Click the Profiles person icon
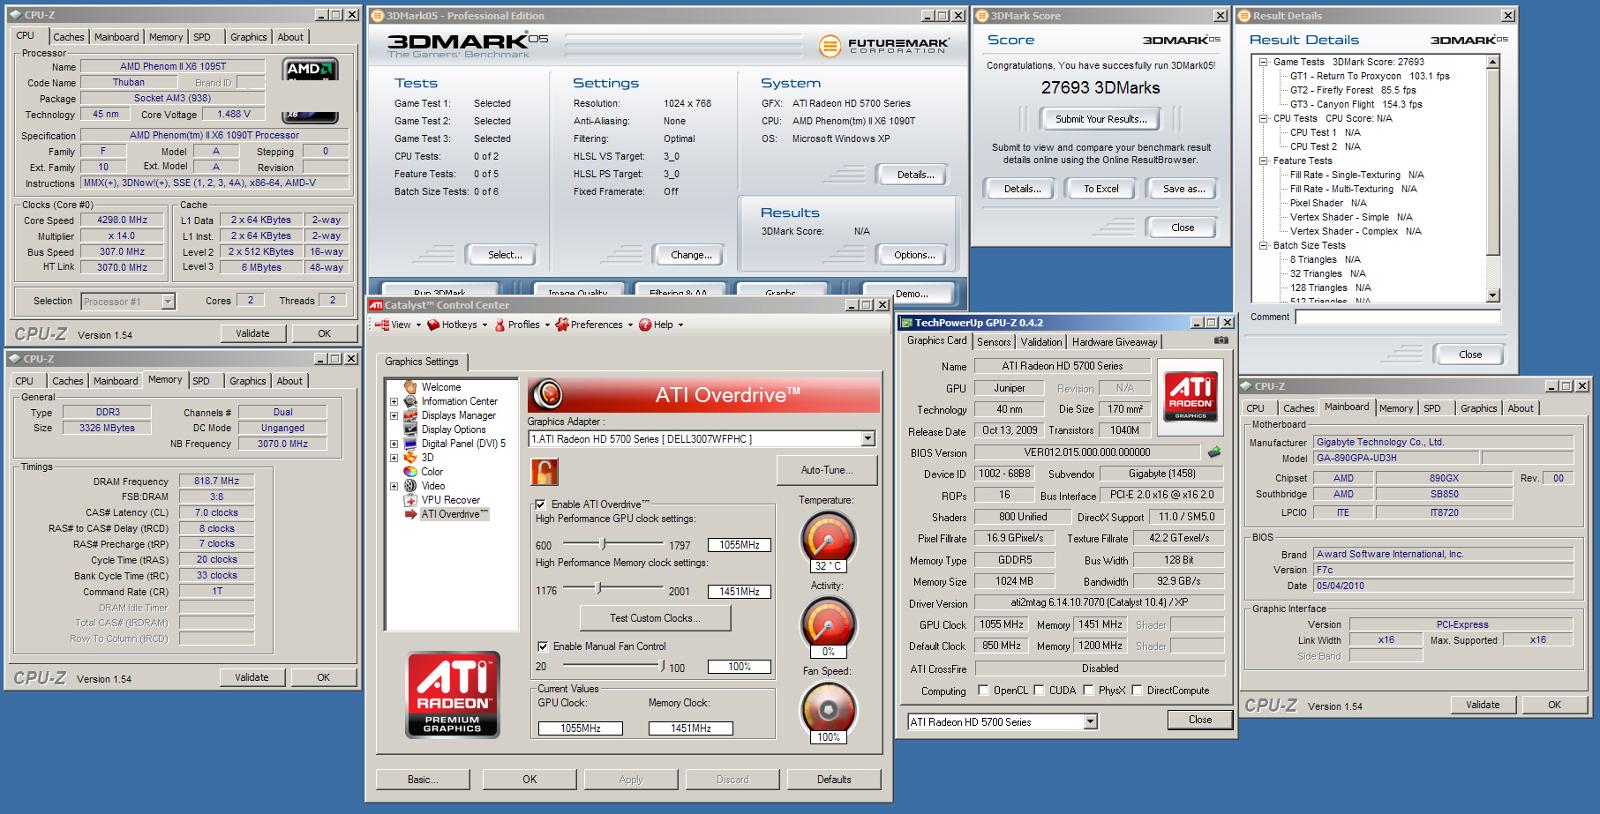 (x=499, y=325)
